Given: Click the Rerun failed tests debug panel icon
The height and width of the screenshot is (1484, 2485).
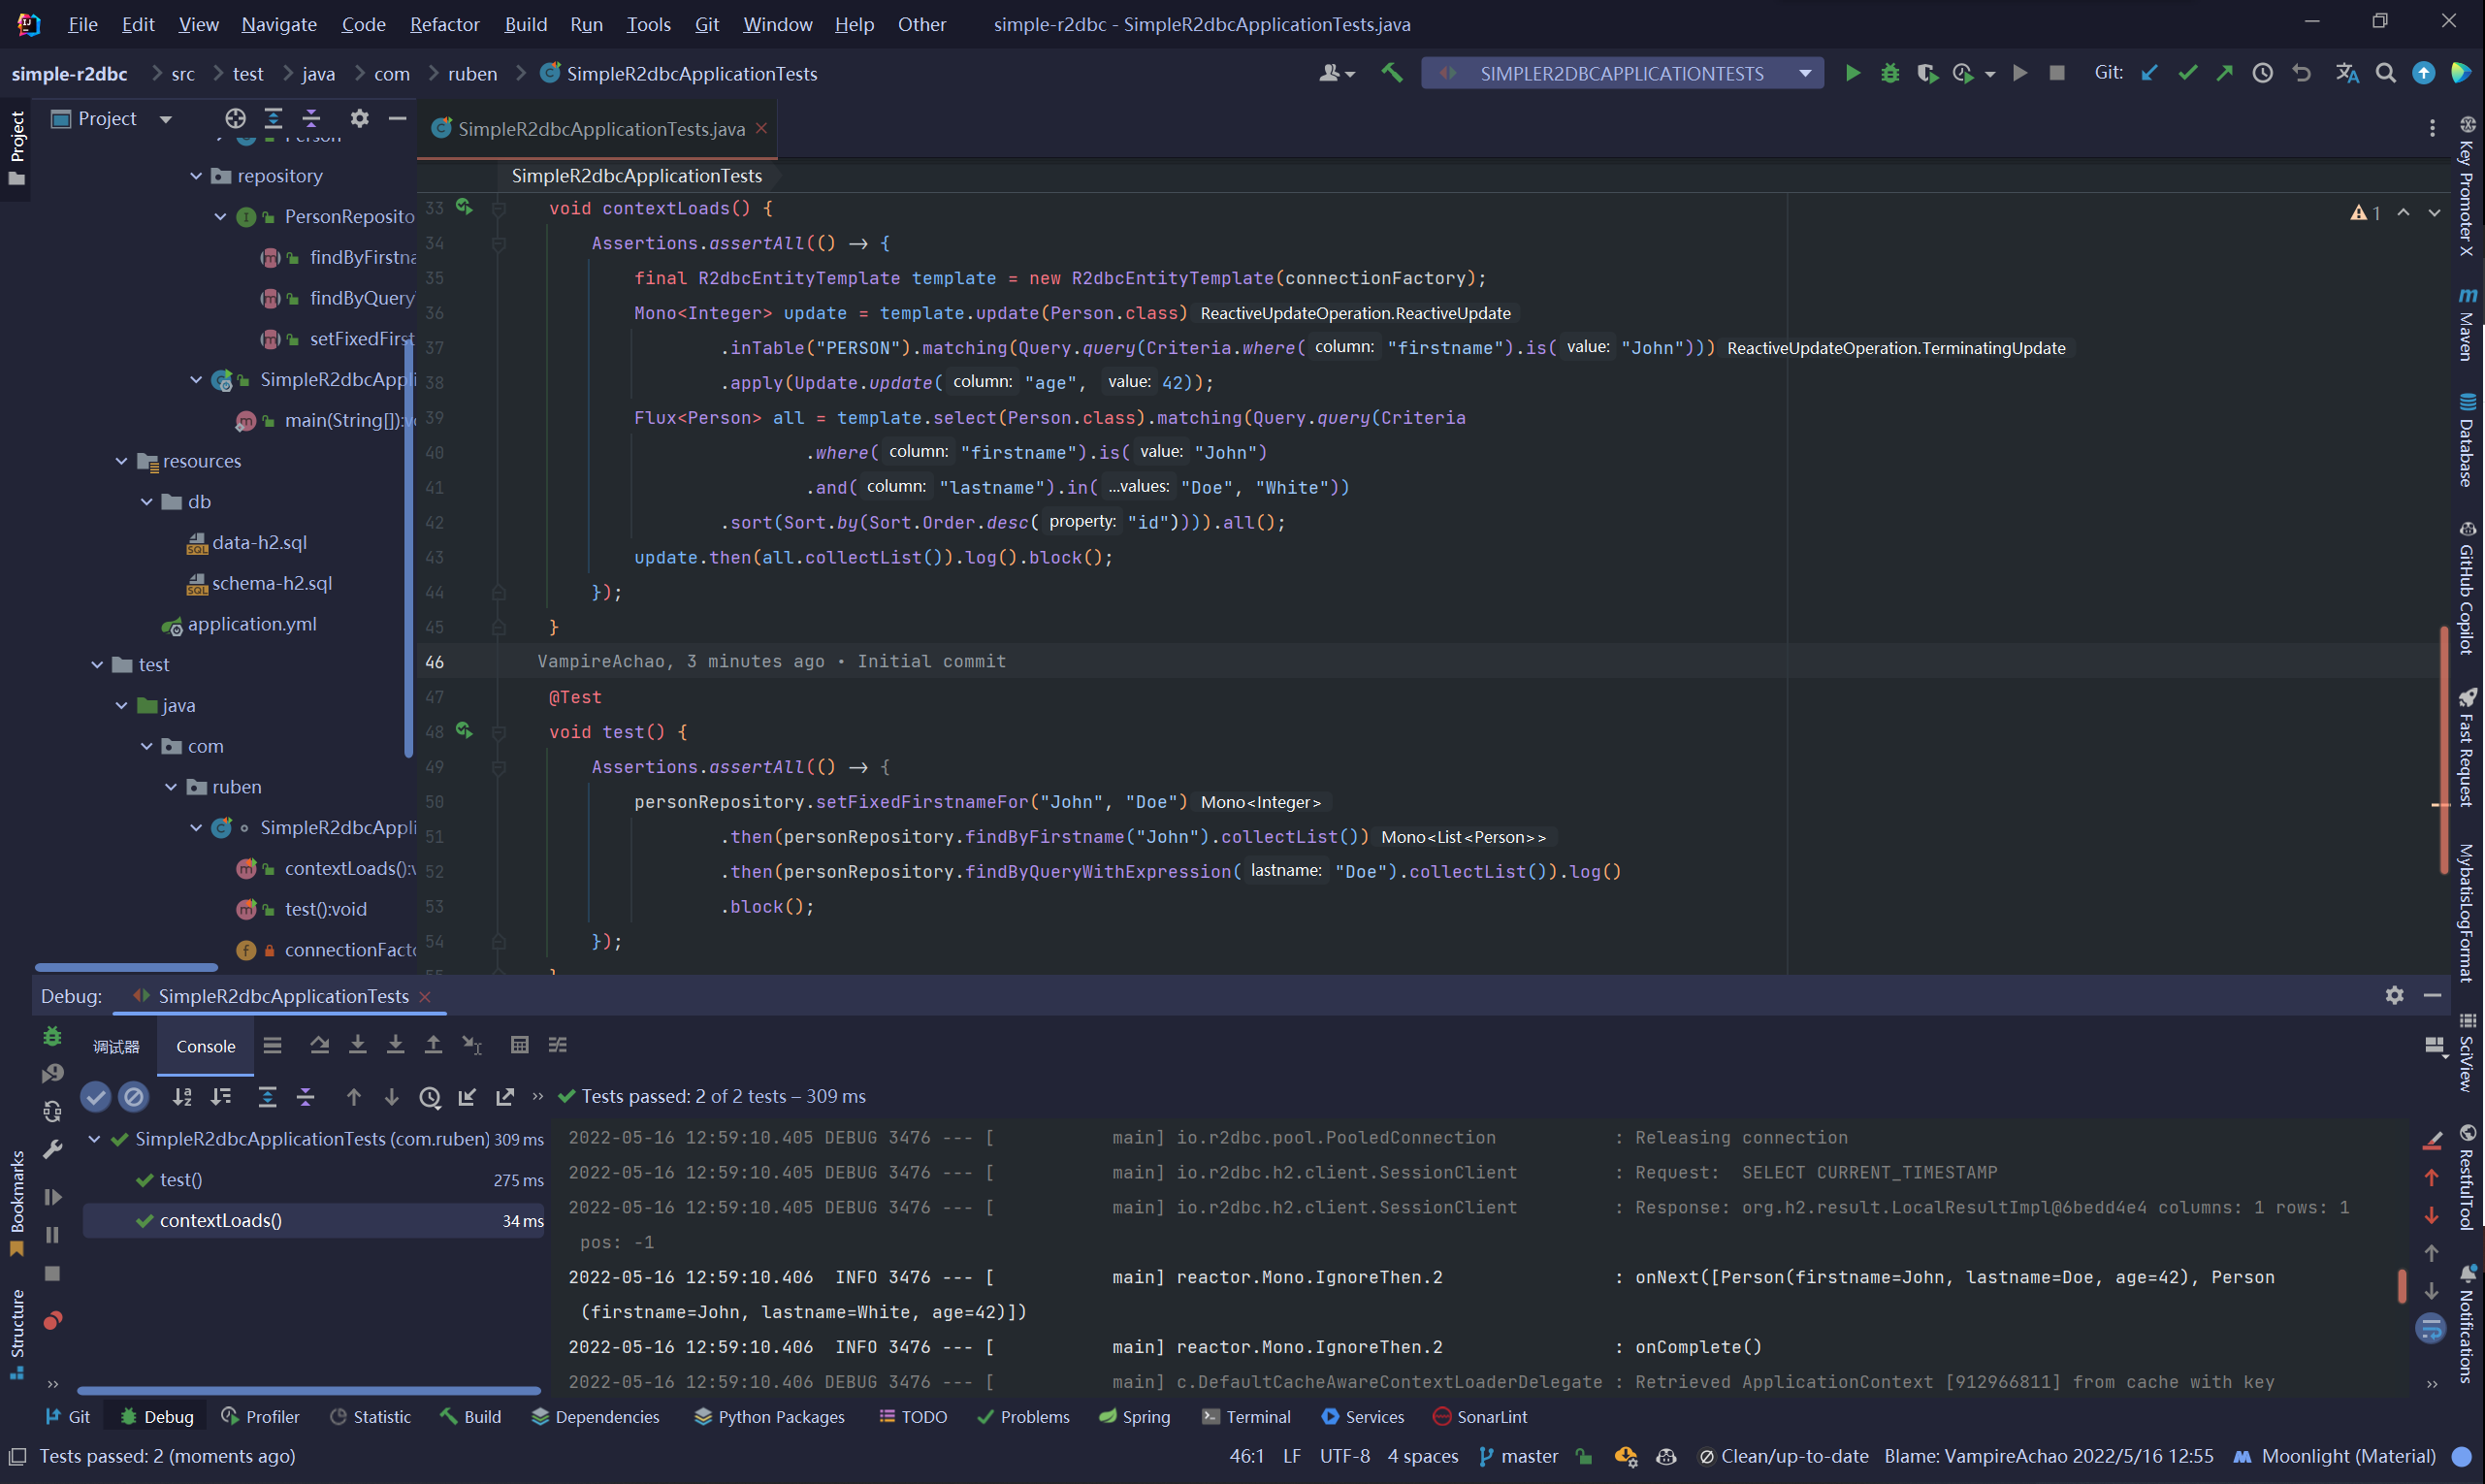Looking at the screenshot, I should tap(53, 1073).
